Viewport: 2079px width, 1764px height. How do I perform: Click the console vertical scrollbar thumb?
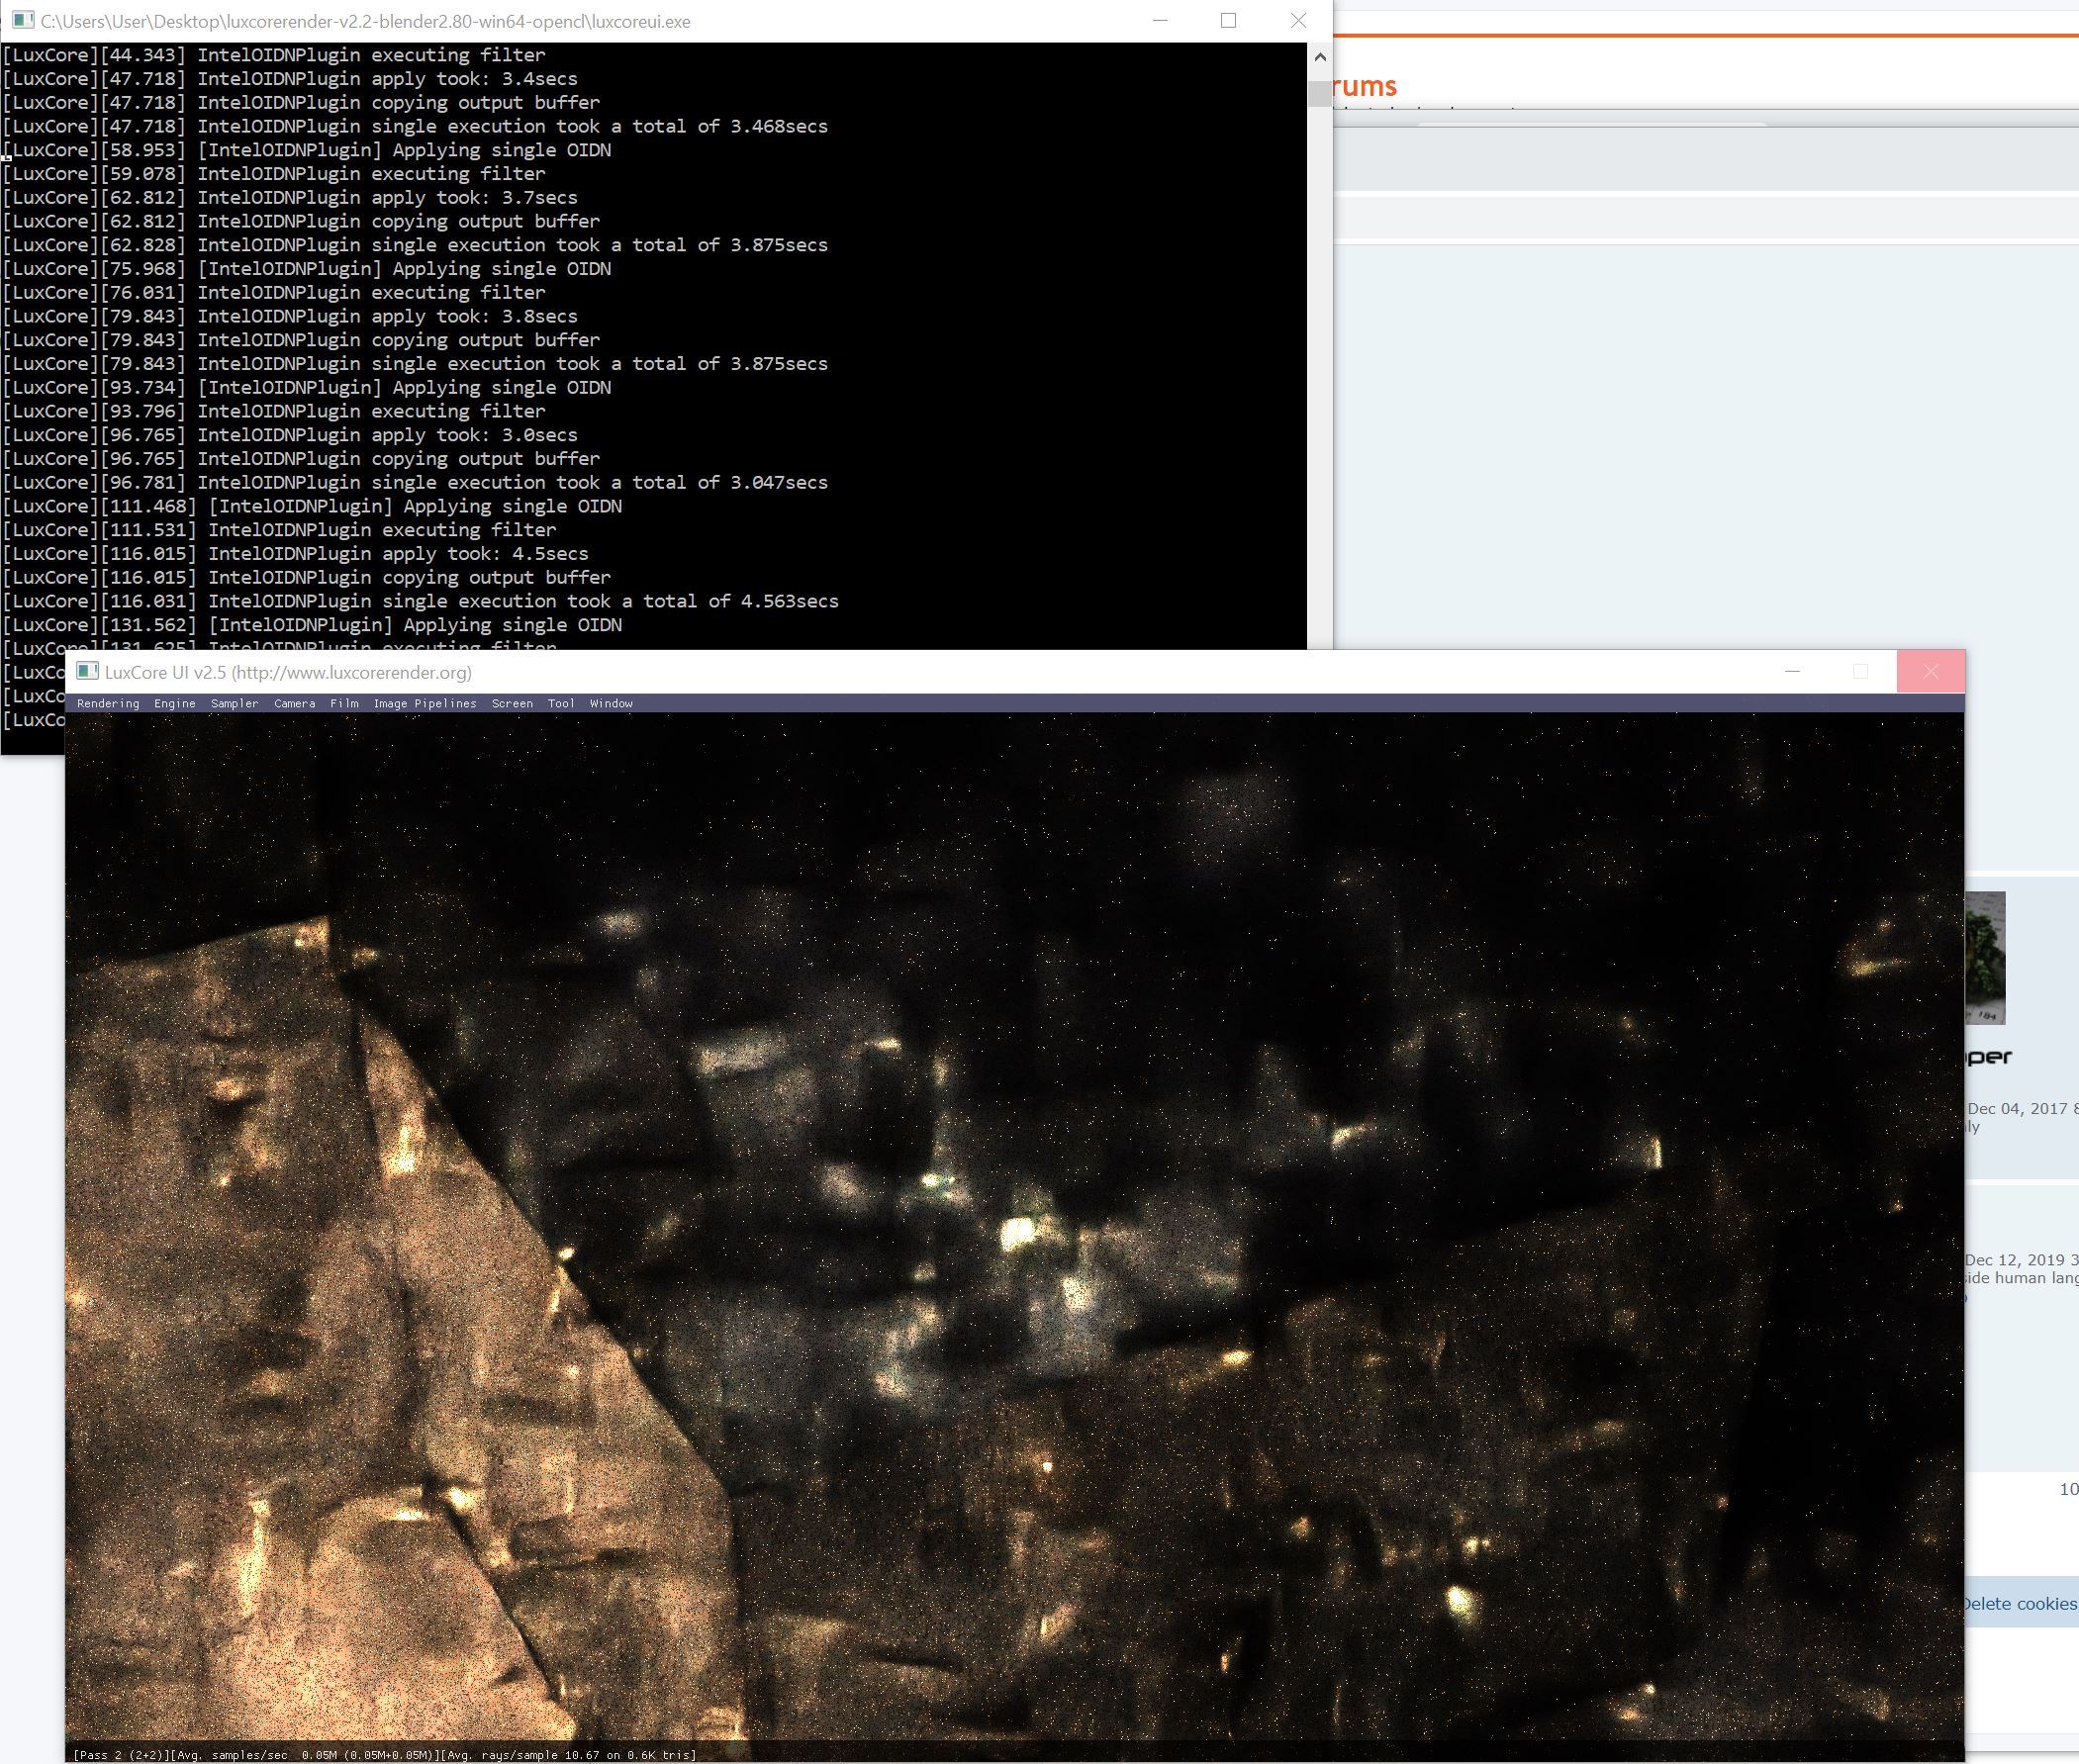coord(1319,93)
